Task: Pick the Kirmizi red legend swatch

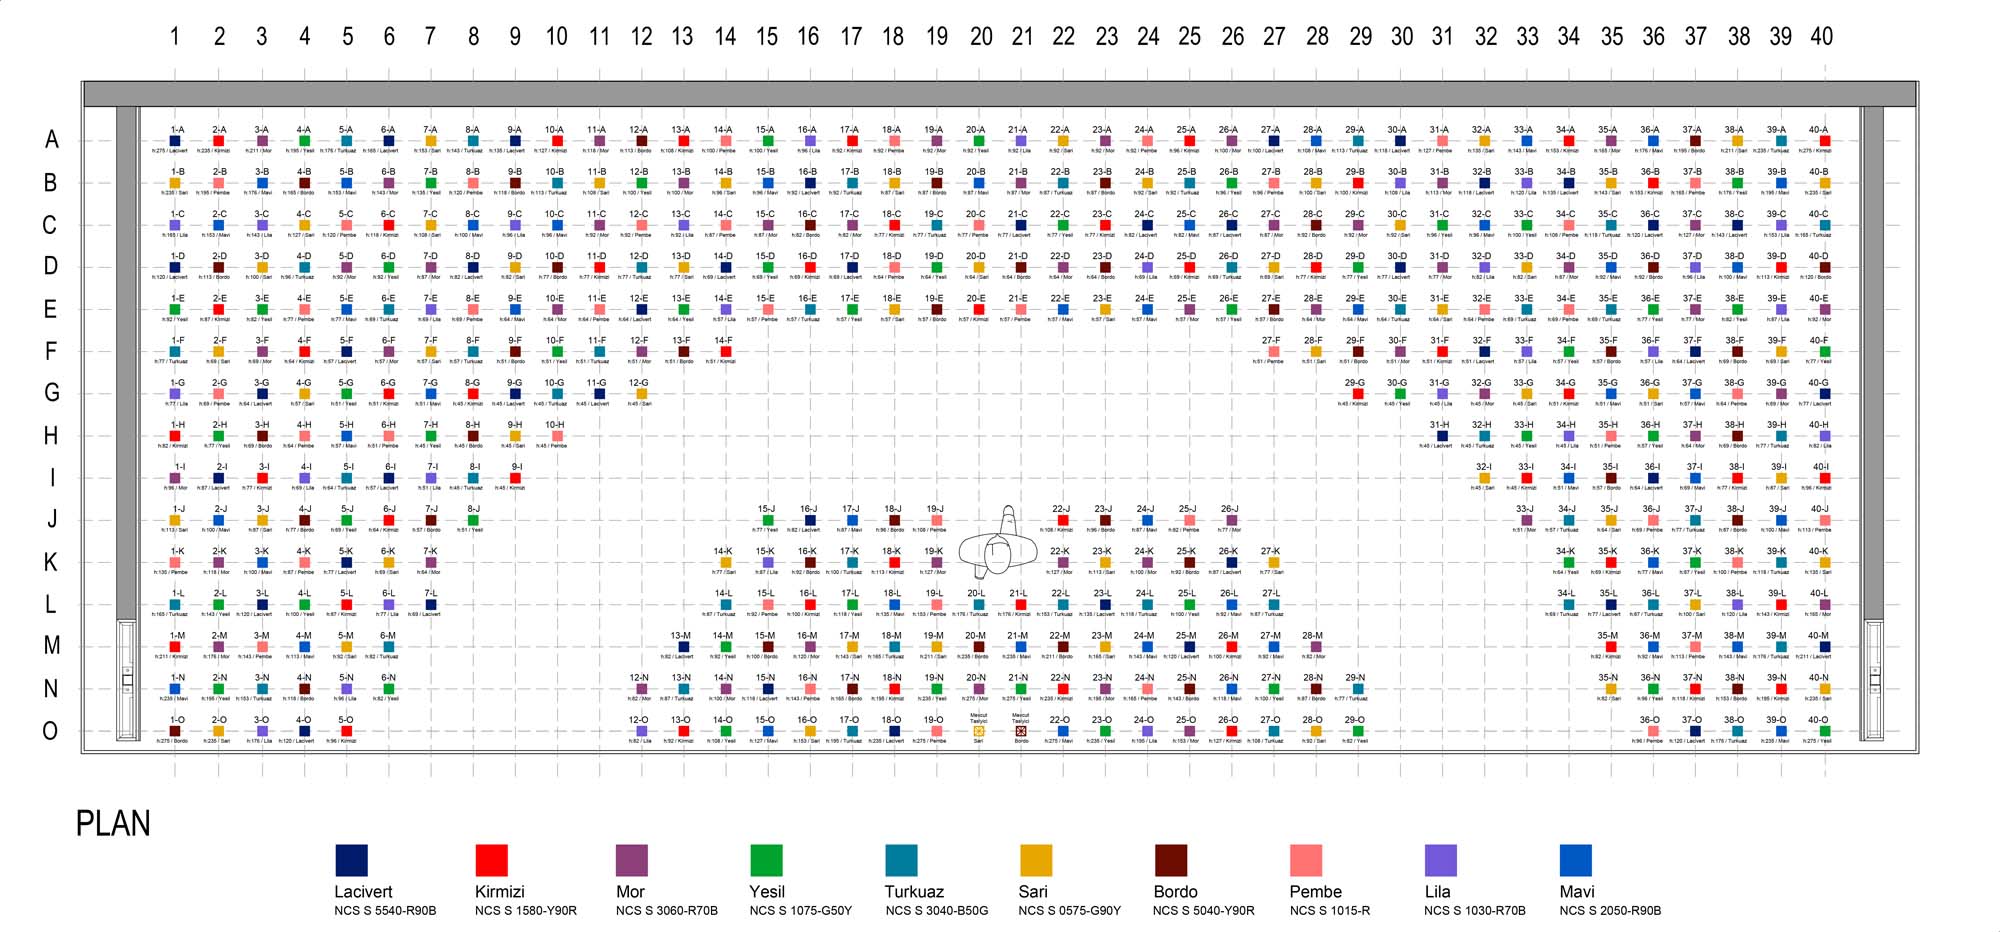Action: 491,860
